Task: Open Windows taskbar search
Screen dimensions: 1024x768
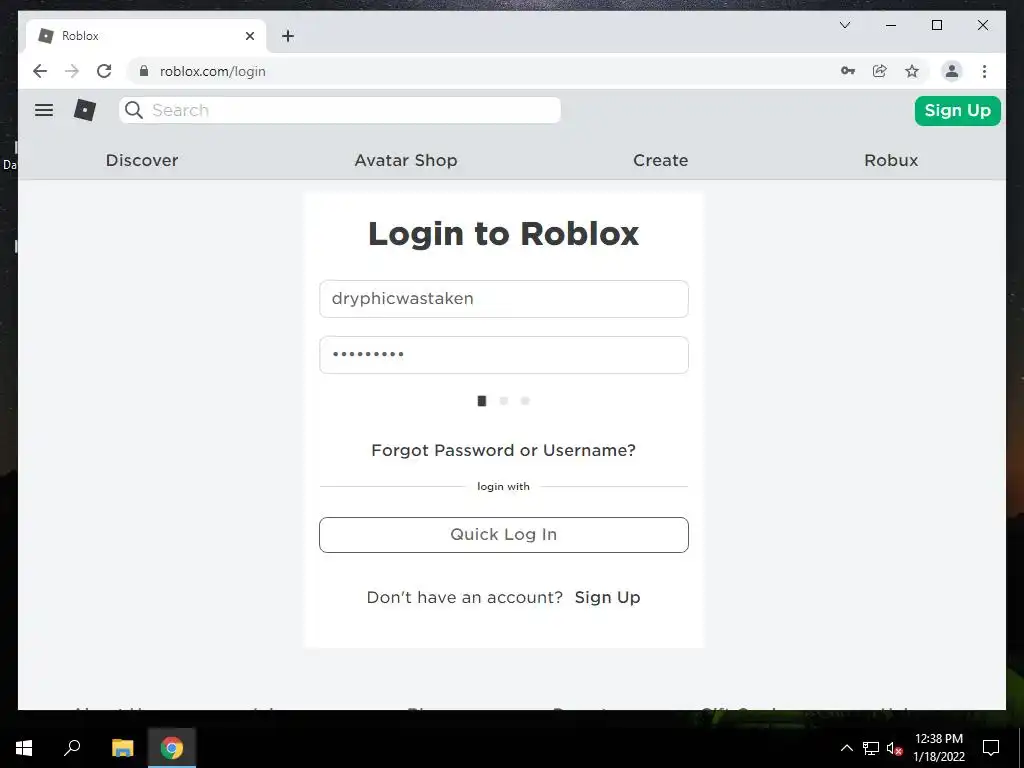Action: pos(72,748)
